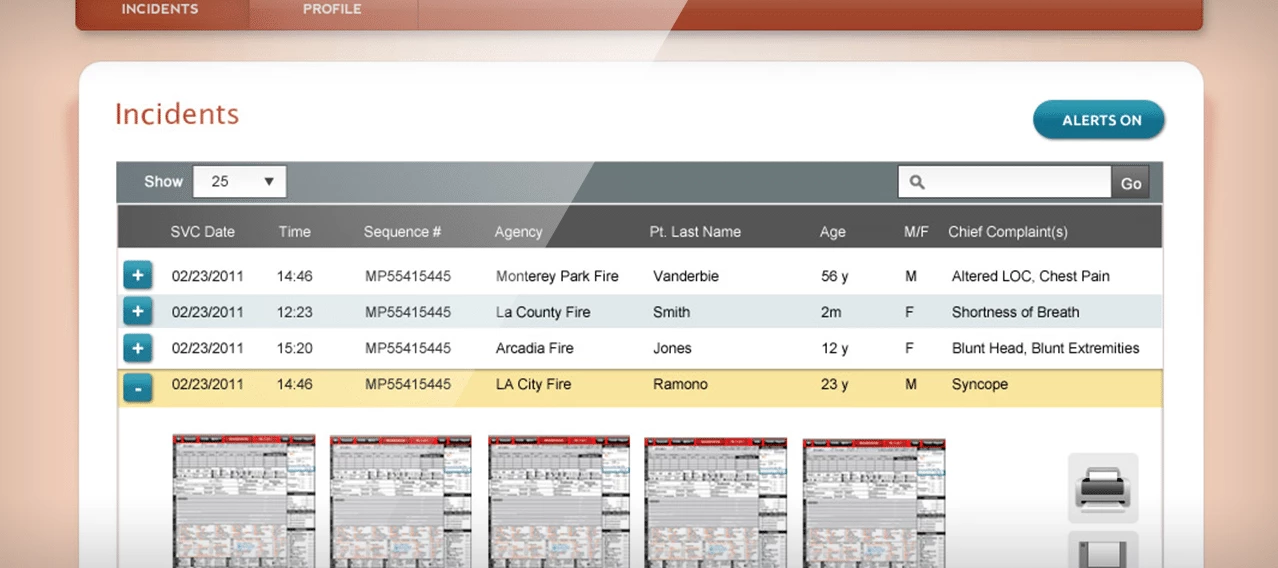1278x568 pixels.
Task: Open the second report page thumbnail
Action: click(401, 501)
